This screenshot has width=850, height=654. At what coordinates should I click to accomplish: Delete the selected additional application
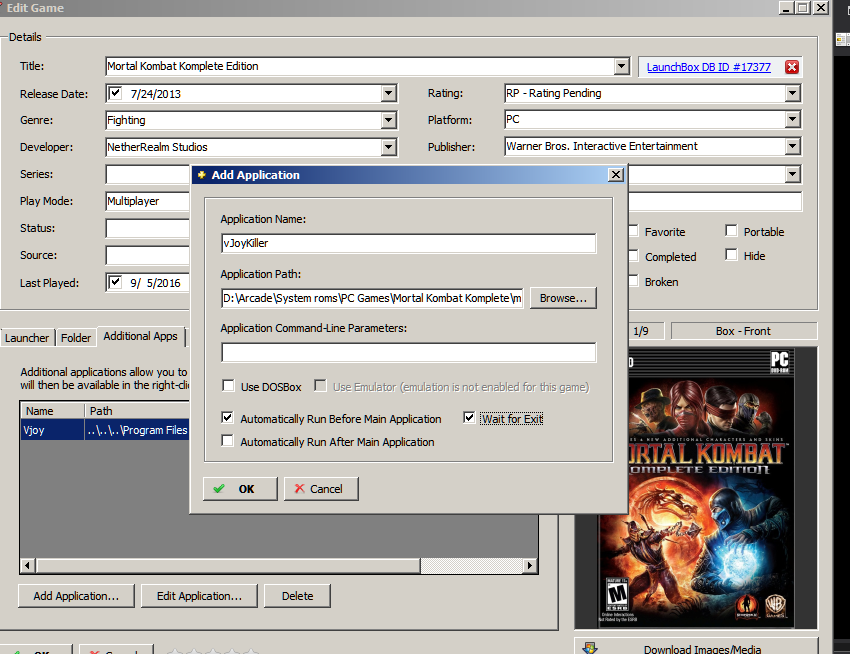coord(297,596)
